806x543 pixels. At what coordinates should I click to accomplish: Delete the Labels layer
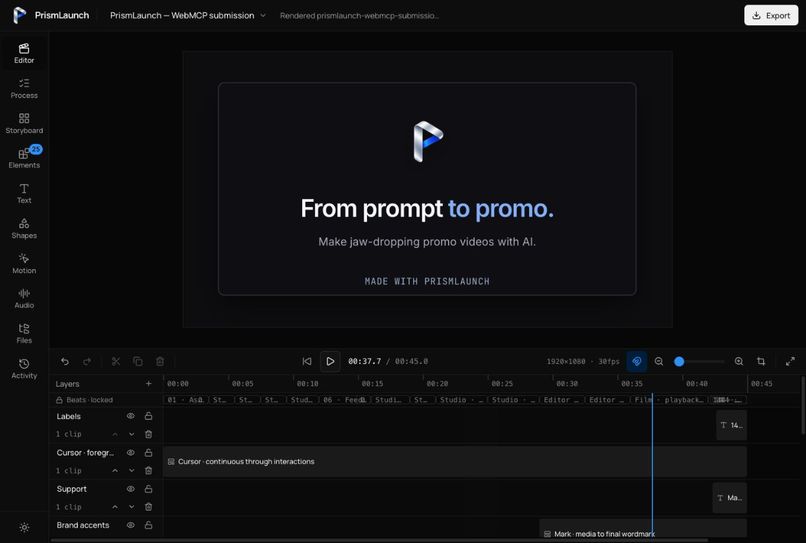point(149,434)
